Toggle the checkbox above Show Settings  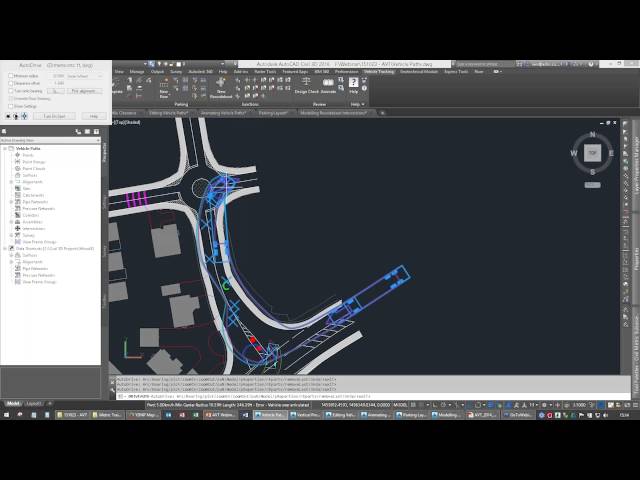[x=11, y=99]
